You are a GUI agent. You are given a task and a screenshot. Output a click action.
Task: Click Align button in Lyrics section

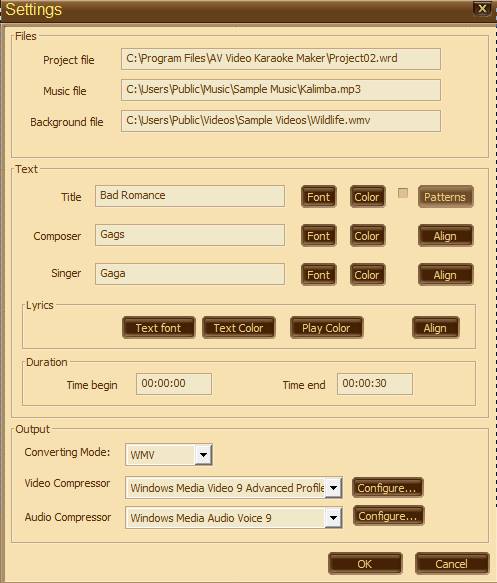coord(435,328)
